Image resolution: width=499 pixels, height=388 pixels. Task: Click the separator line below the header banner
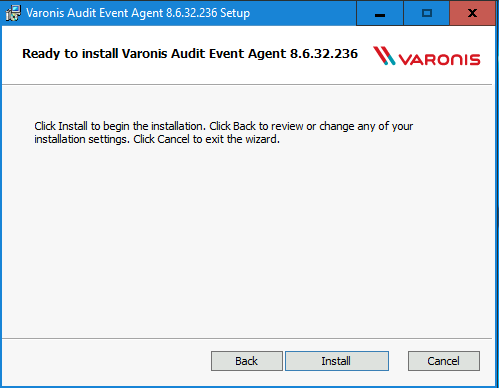(x=247, y=85)
